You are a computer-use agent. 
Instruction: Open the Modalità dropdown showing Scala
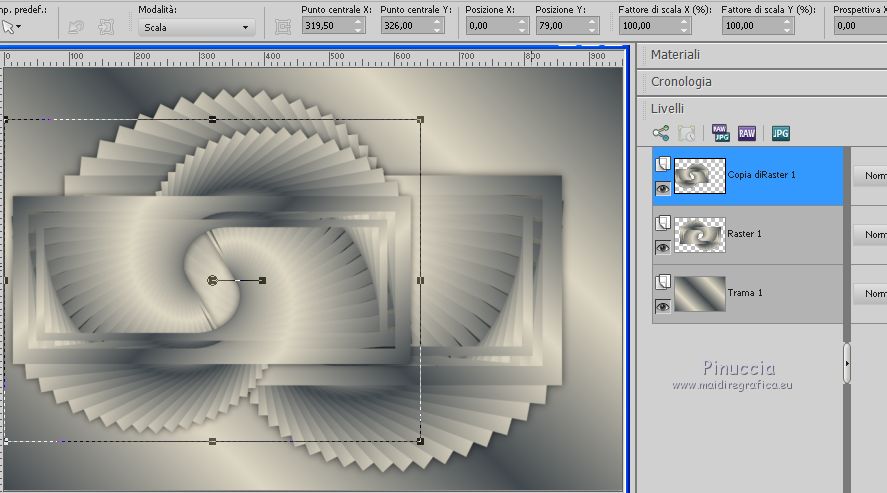tap(196, 28)
